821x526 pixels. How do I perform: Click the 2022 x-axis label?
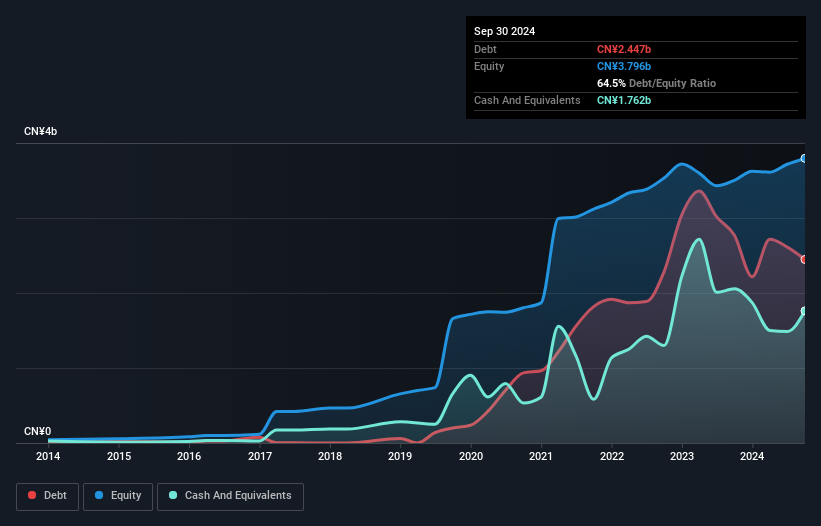(x=612, y=456)
